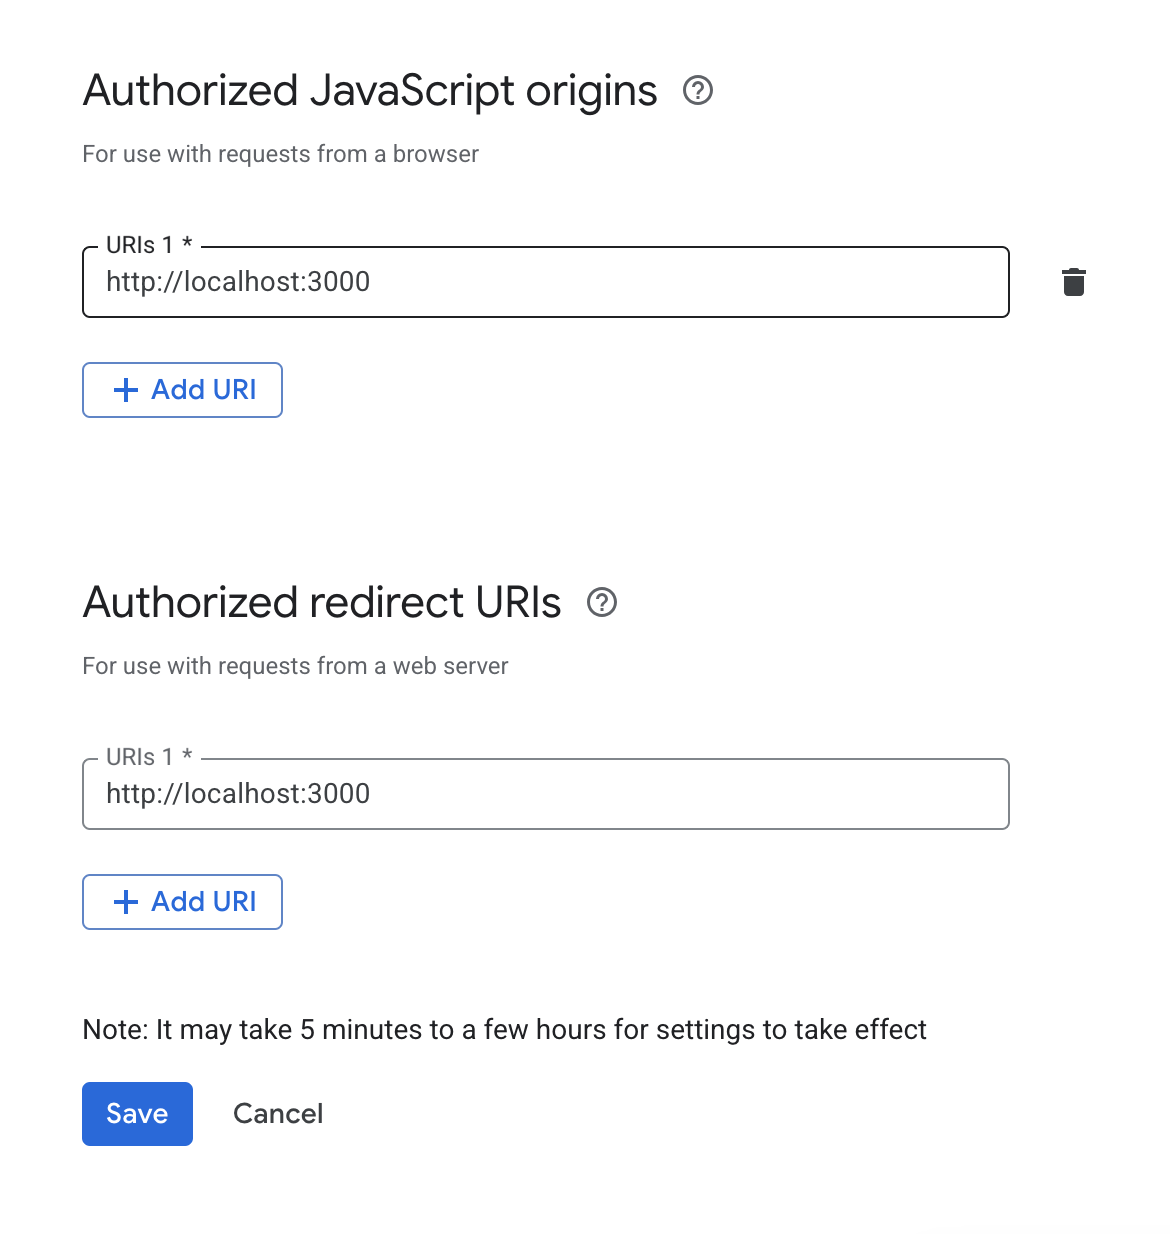Click 'URIs 1 *' label above redirect field

pos(149,757)
